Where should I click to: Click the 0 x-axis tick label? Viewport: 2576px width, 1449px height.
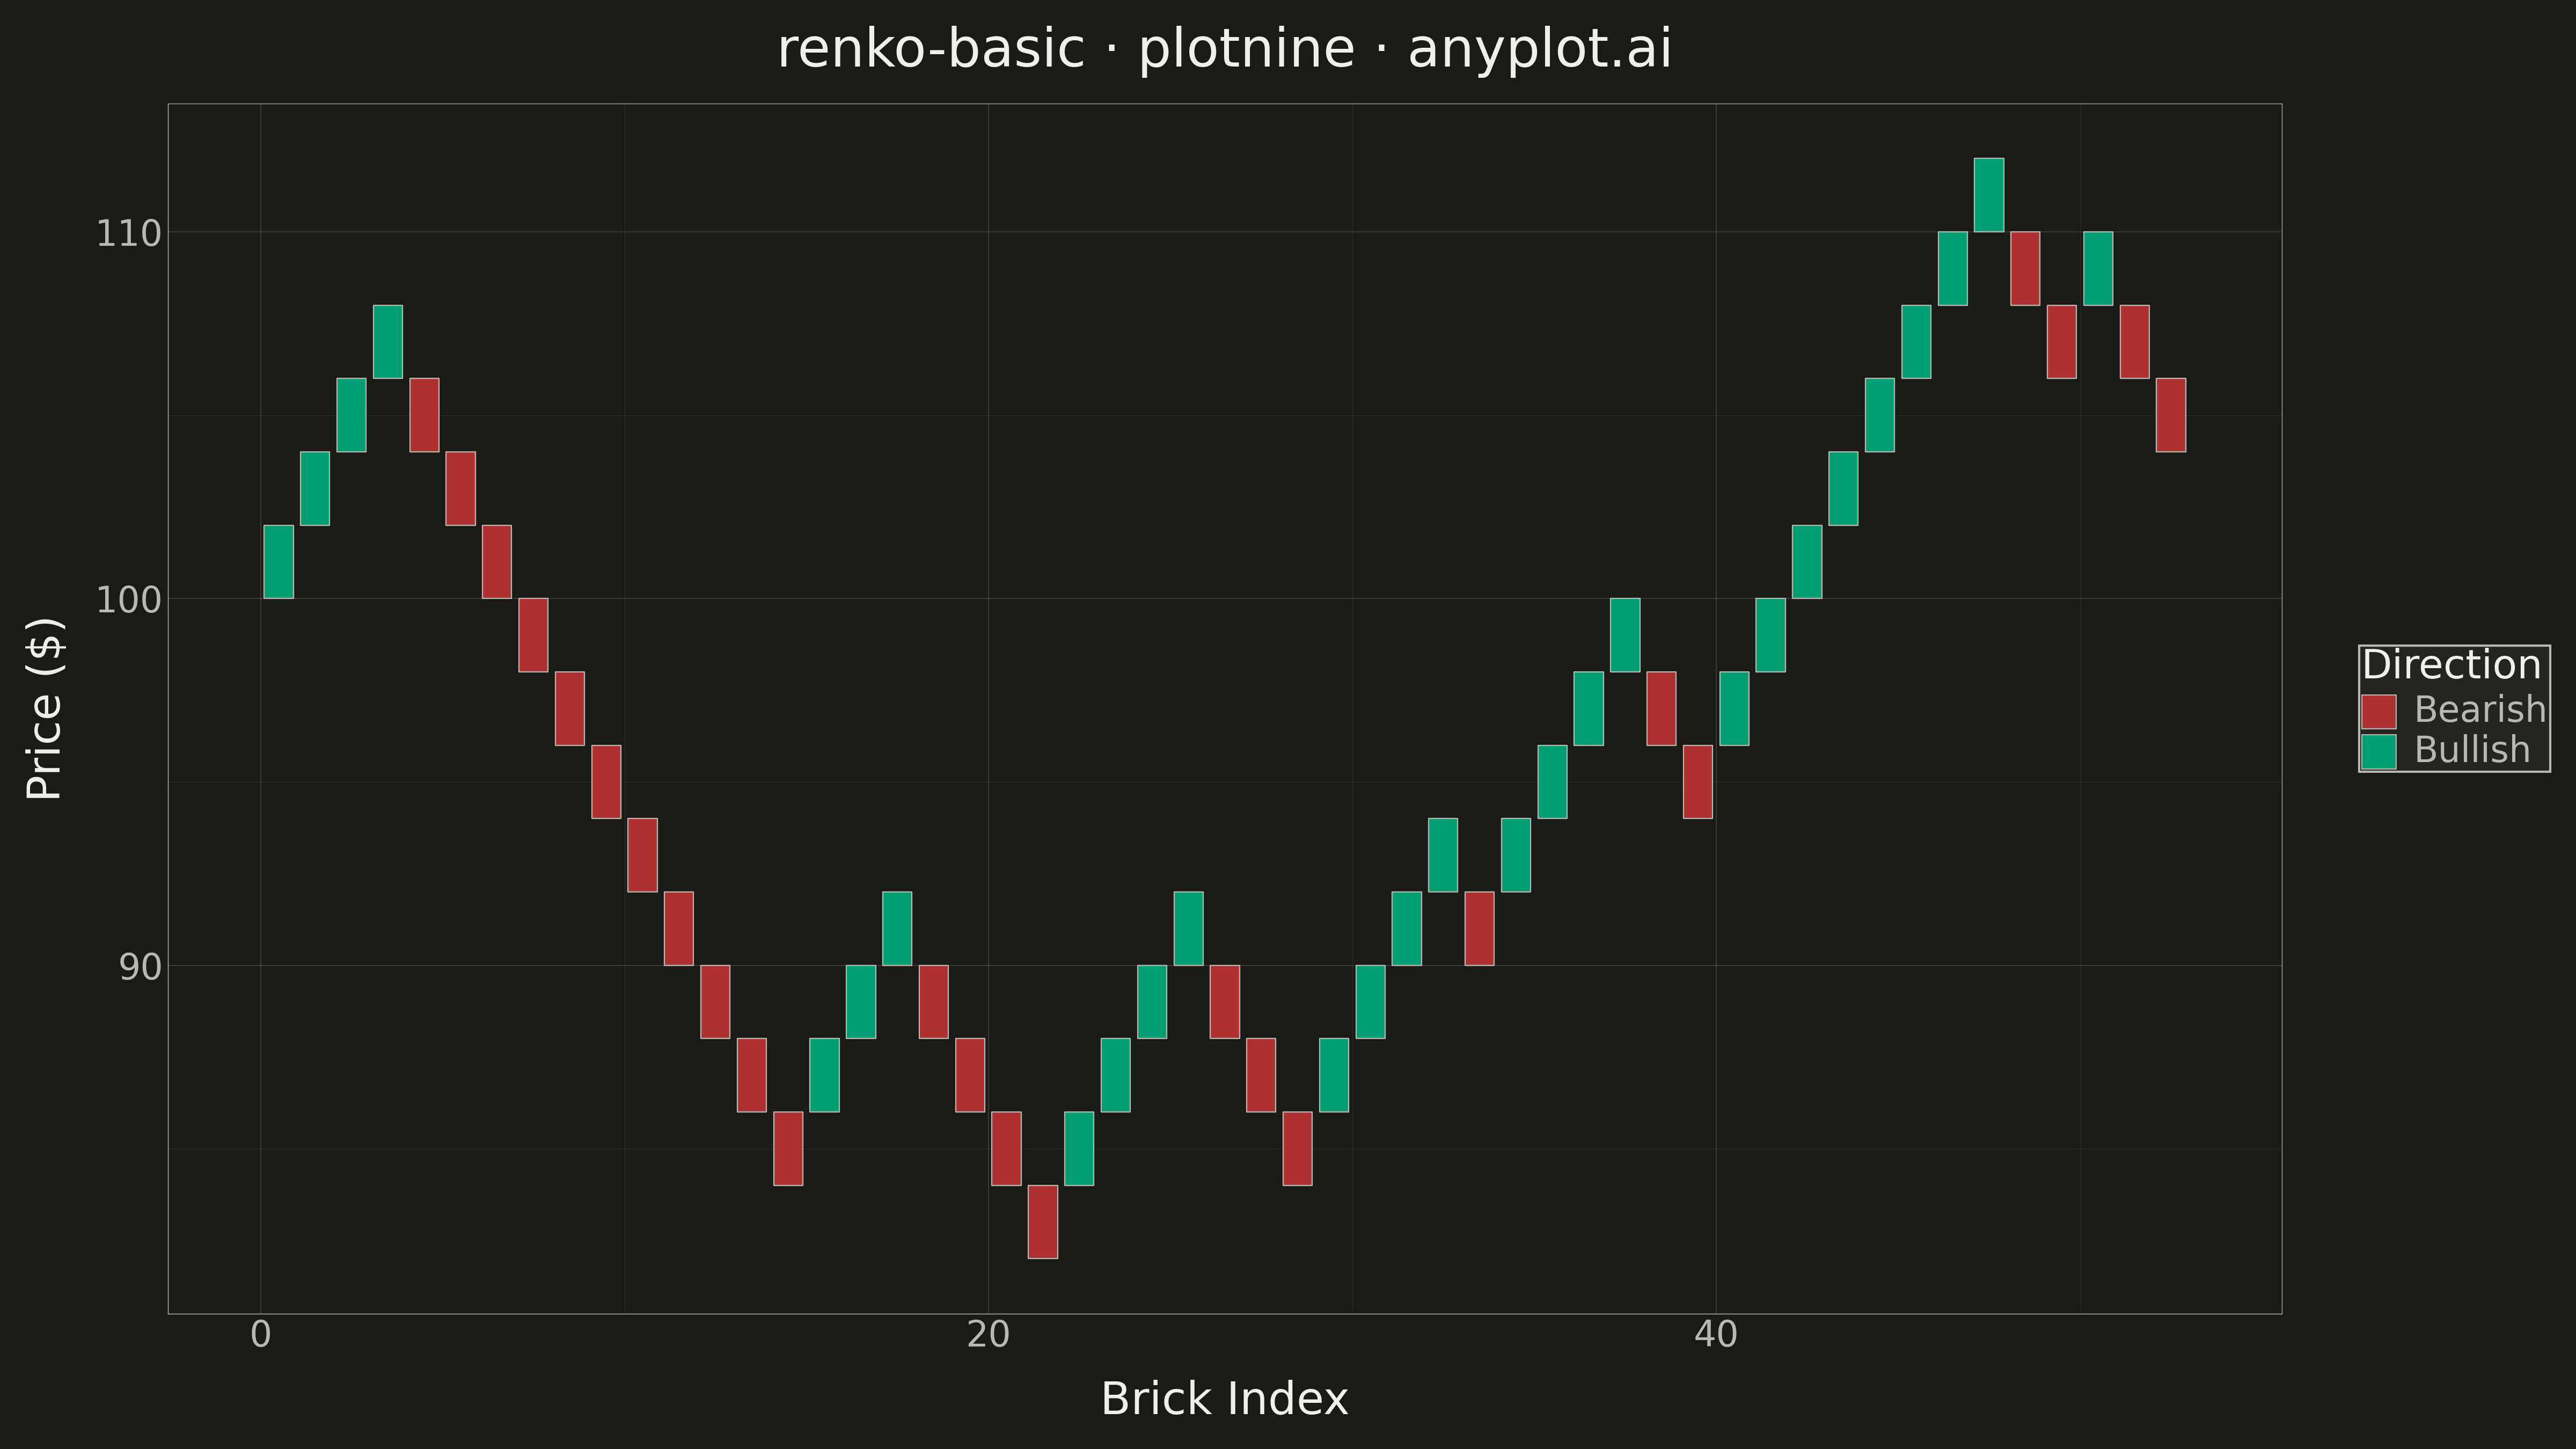[261, 1335]
